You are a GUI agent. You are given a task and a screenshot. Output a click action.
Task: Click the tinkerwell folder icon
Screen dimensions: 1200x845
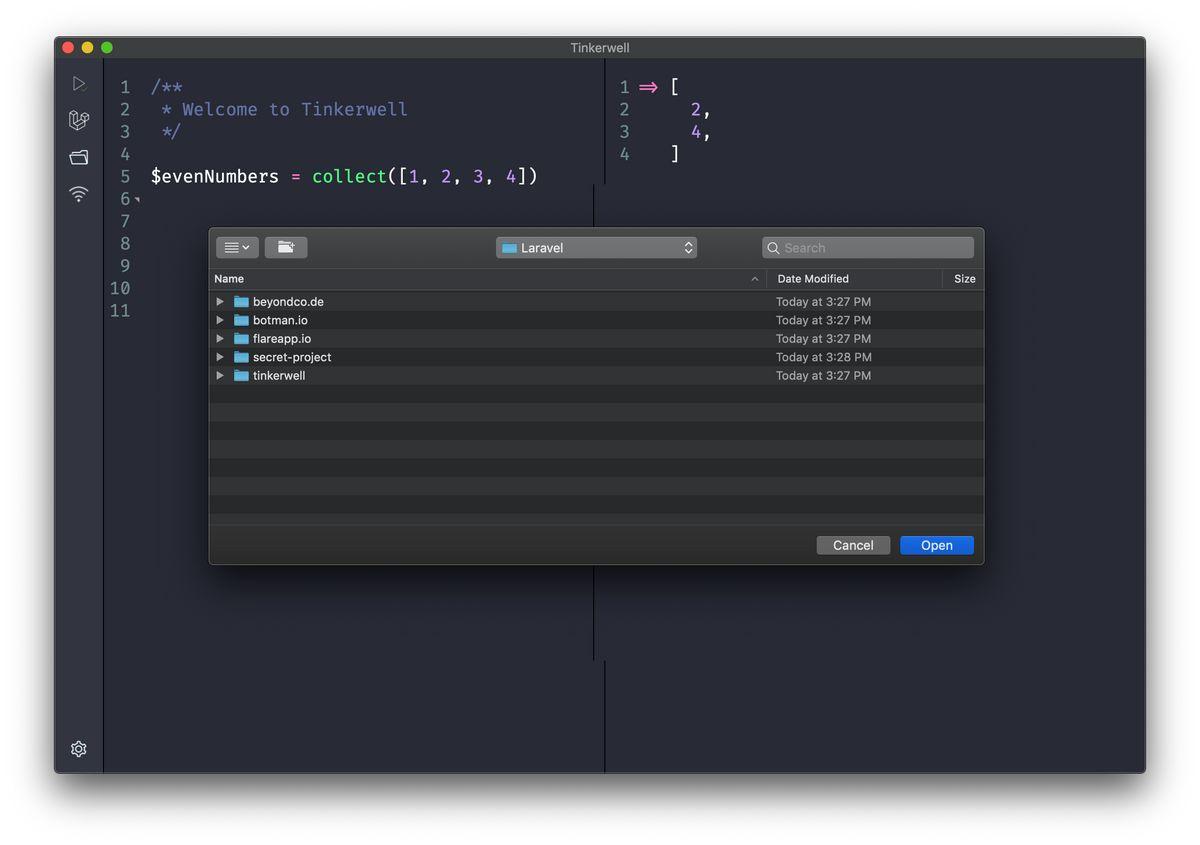(x=241, y=375)
